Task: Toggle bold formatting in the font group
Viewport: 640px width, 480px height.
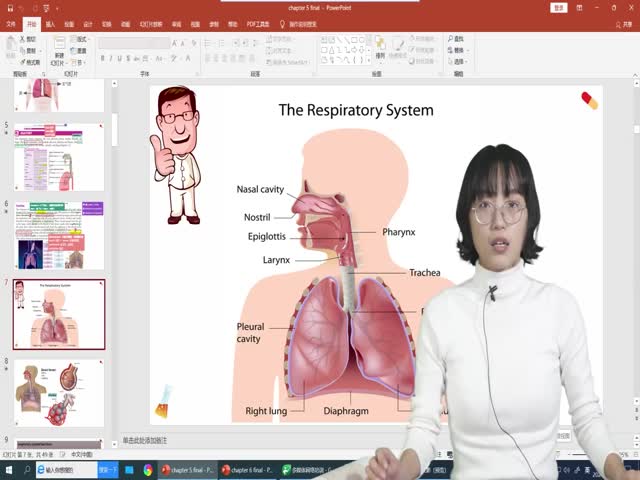Action: 102,58
